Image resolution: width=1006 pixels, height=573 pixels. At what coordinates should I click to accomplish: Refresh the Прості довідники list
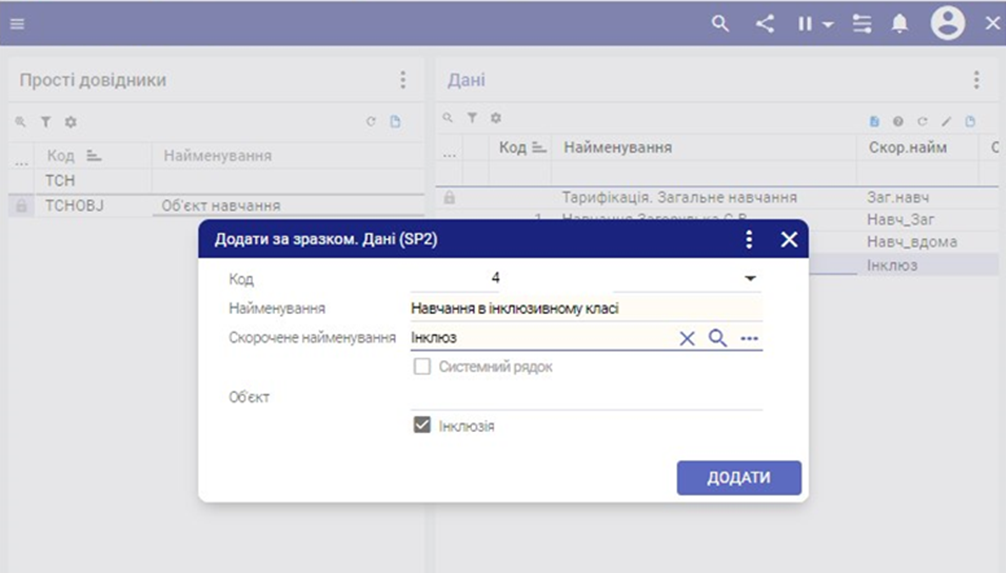(x=371, y=122)
